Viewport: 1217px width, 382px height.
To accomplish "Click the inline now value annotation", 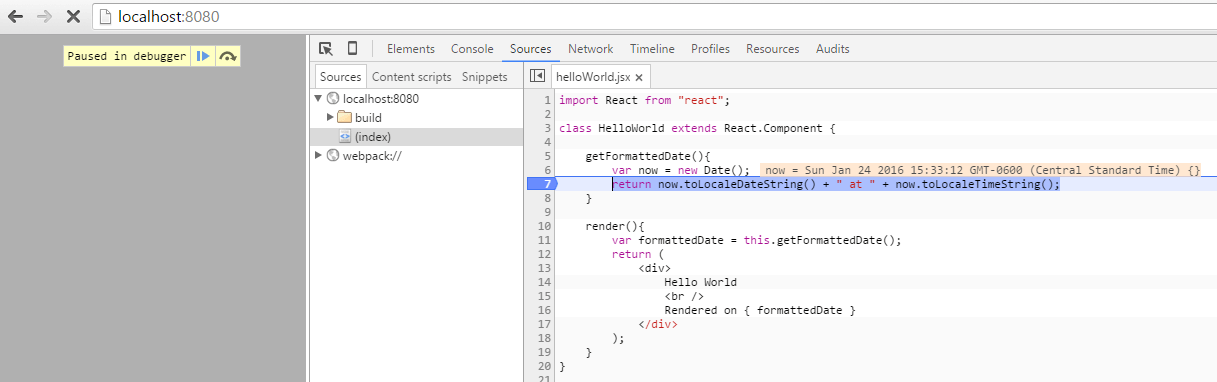I will click(x=982, y=171).
